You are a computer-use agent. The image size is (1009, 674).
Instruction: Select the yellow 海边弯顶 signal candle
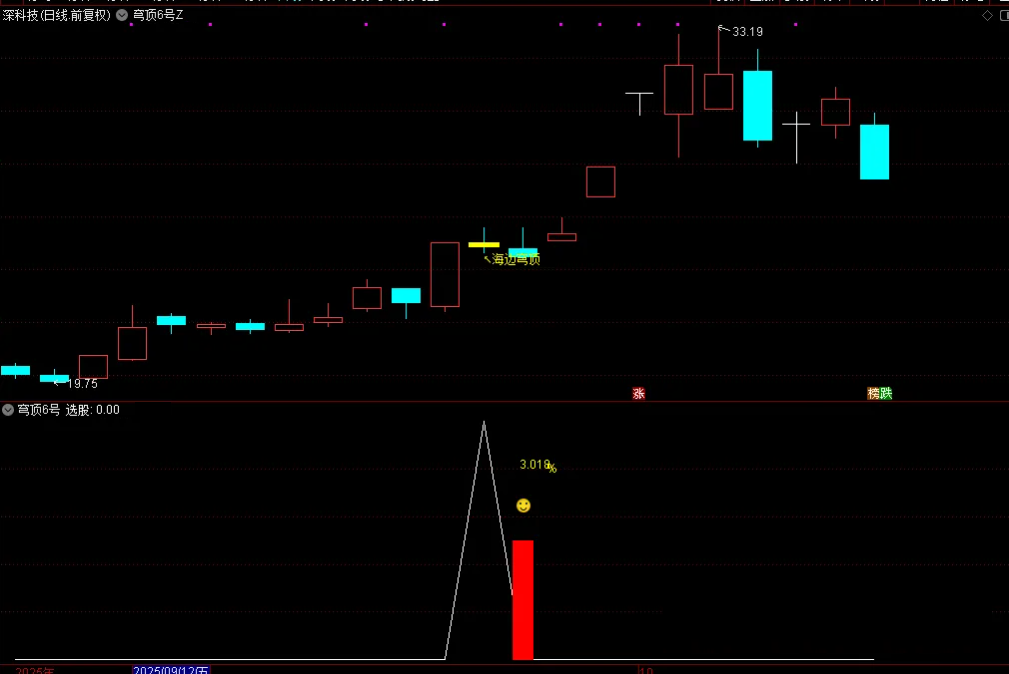484,244
